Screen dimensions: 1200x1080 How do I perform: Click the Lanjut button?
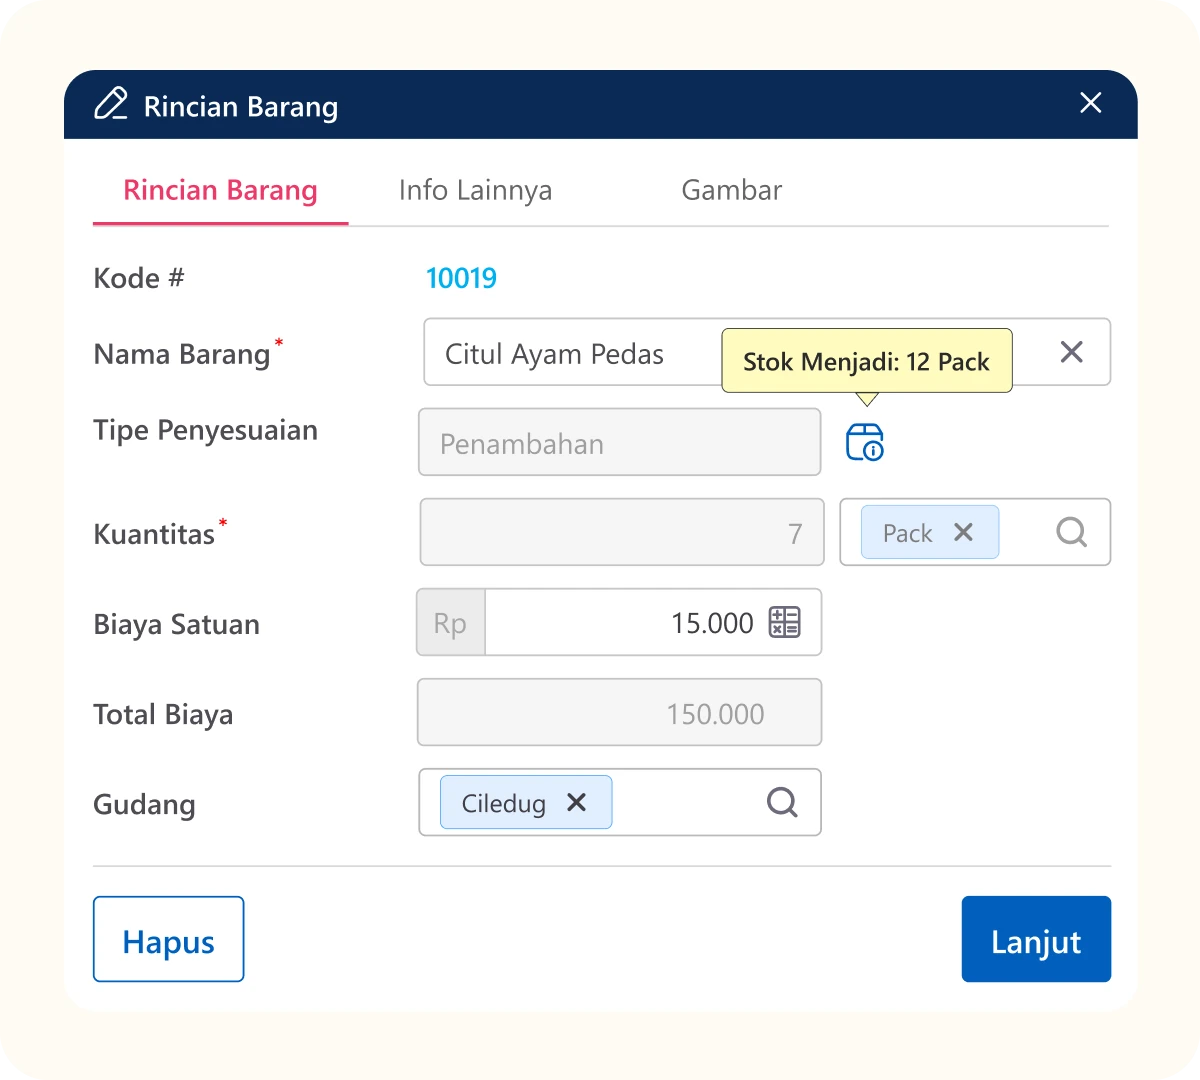1036,940
